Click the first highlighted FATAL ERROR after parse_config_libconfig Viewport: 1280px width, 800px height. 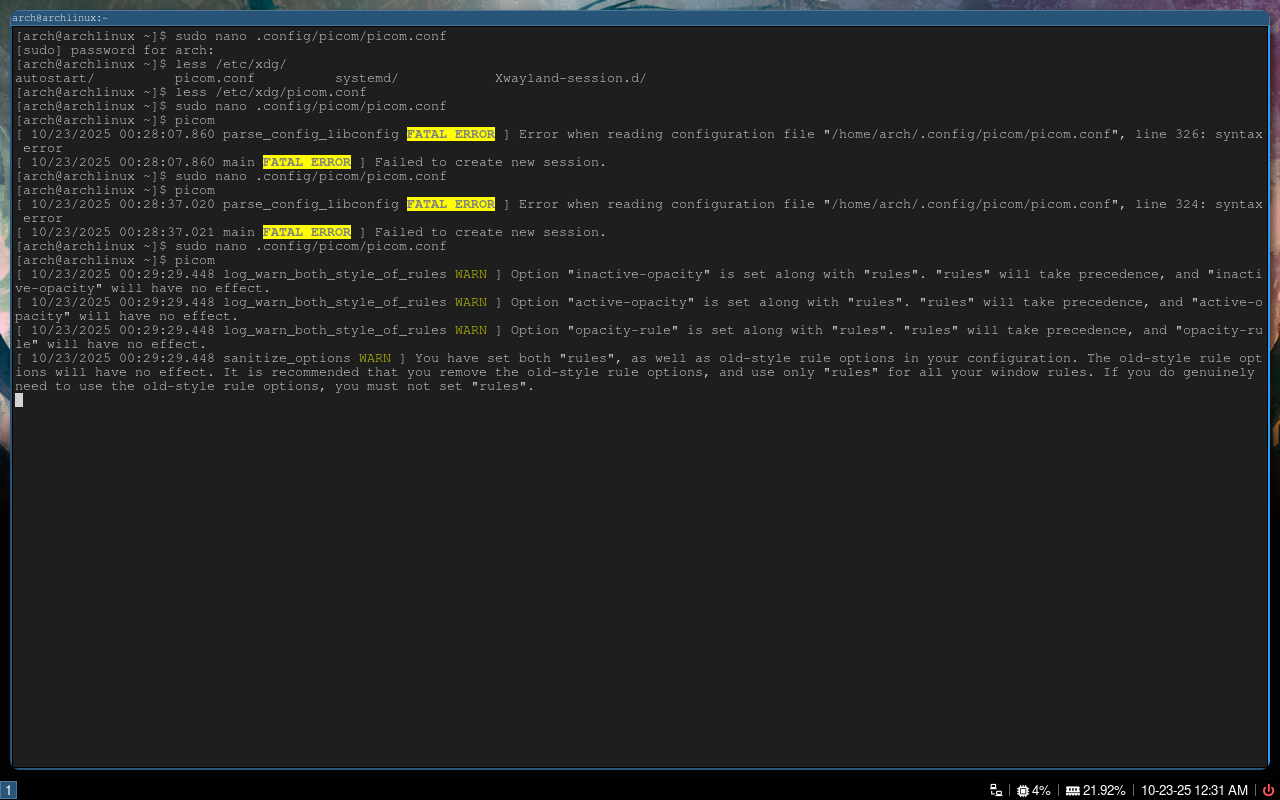(x=451, y=134)
